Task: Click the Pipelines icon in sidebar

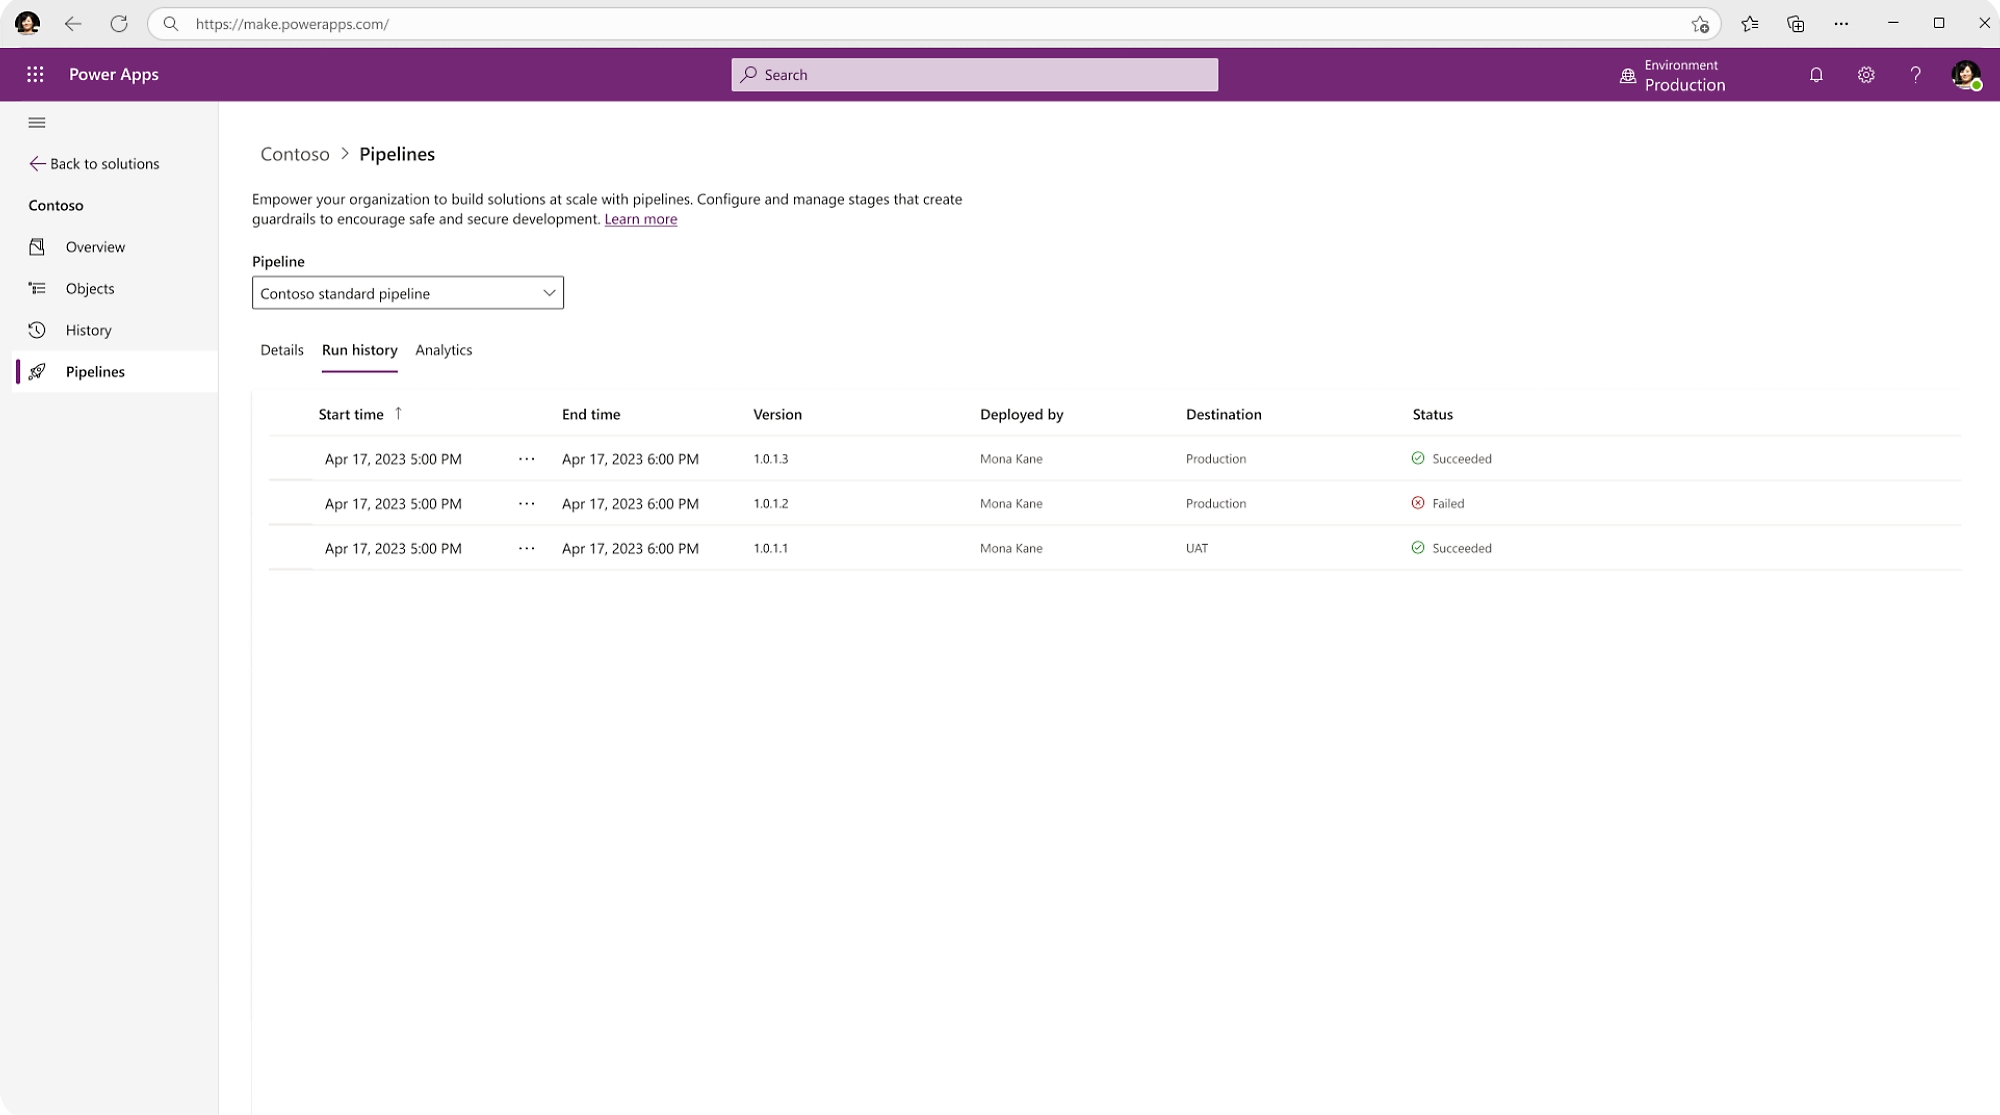Action: click(x=36, y=371)
